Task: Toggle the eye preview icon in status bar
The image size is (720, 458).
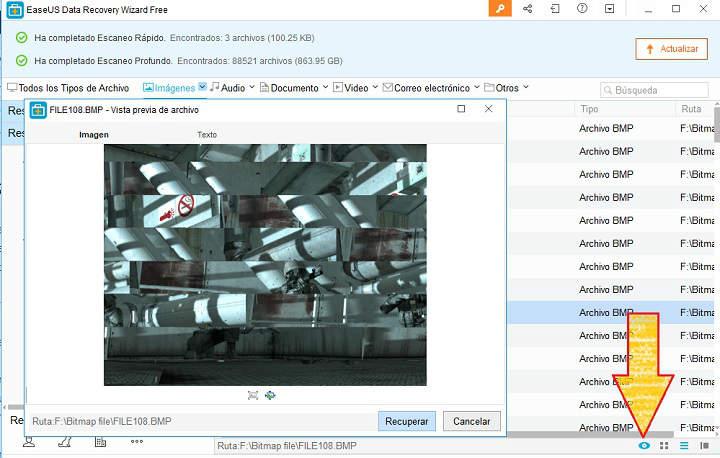Action: point(644,445)
